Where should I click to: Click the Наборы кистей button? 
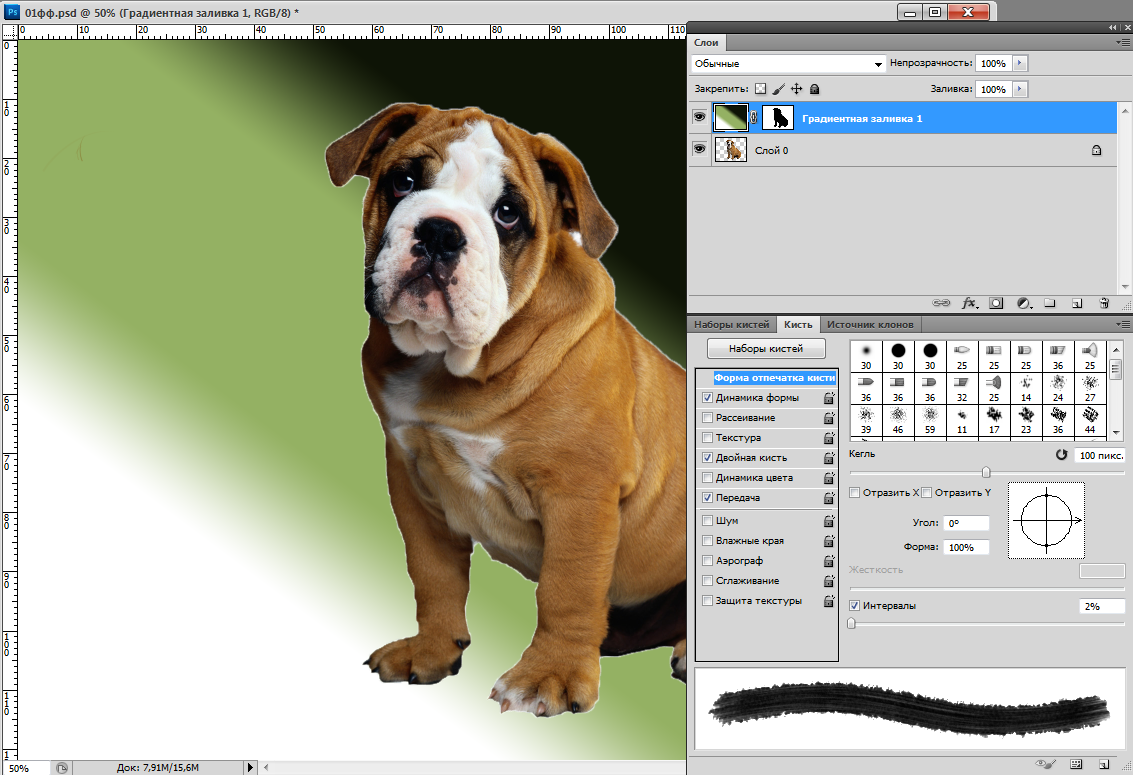click(766, 348)
